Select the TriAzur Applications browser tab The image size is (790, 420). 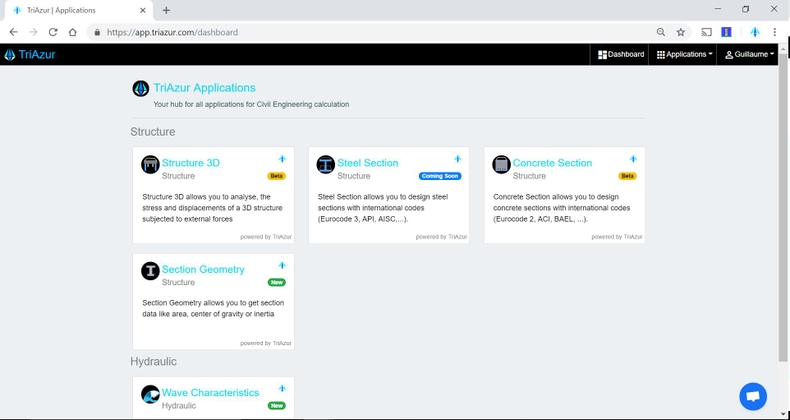point(78,11)
